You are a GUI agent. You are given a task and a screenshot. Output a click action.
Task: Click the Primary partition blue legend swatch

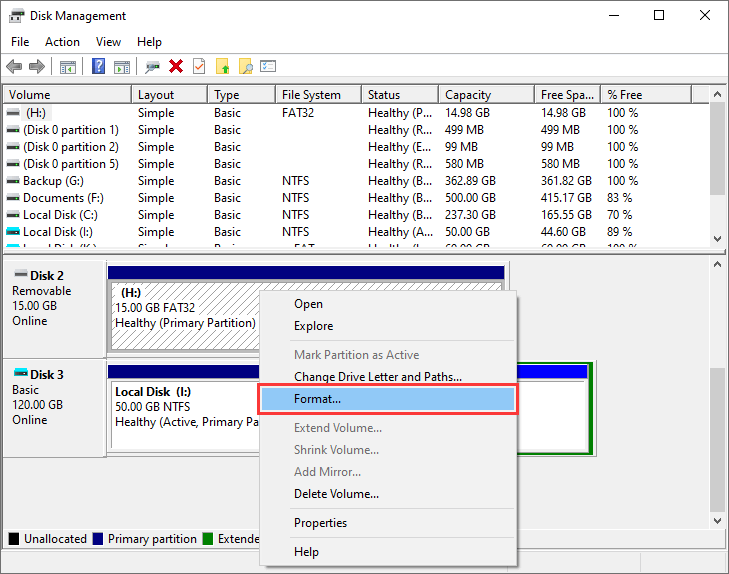[98, 539]
